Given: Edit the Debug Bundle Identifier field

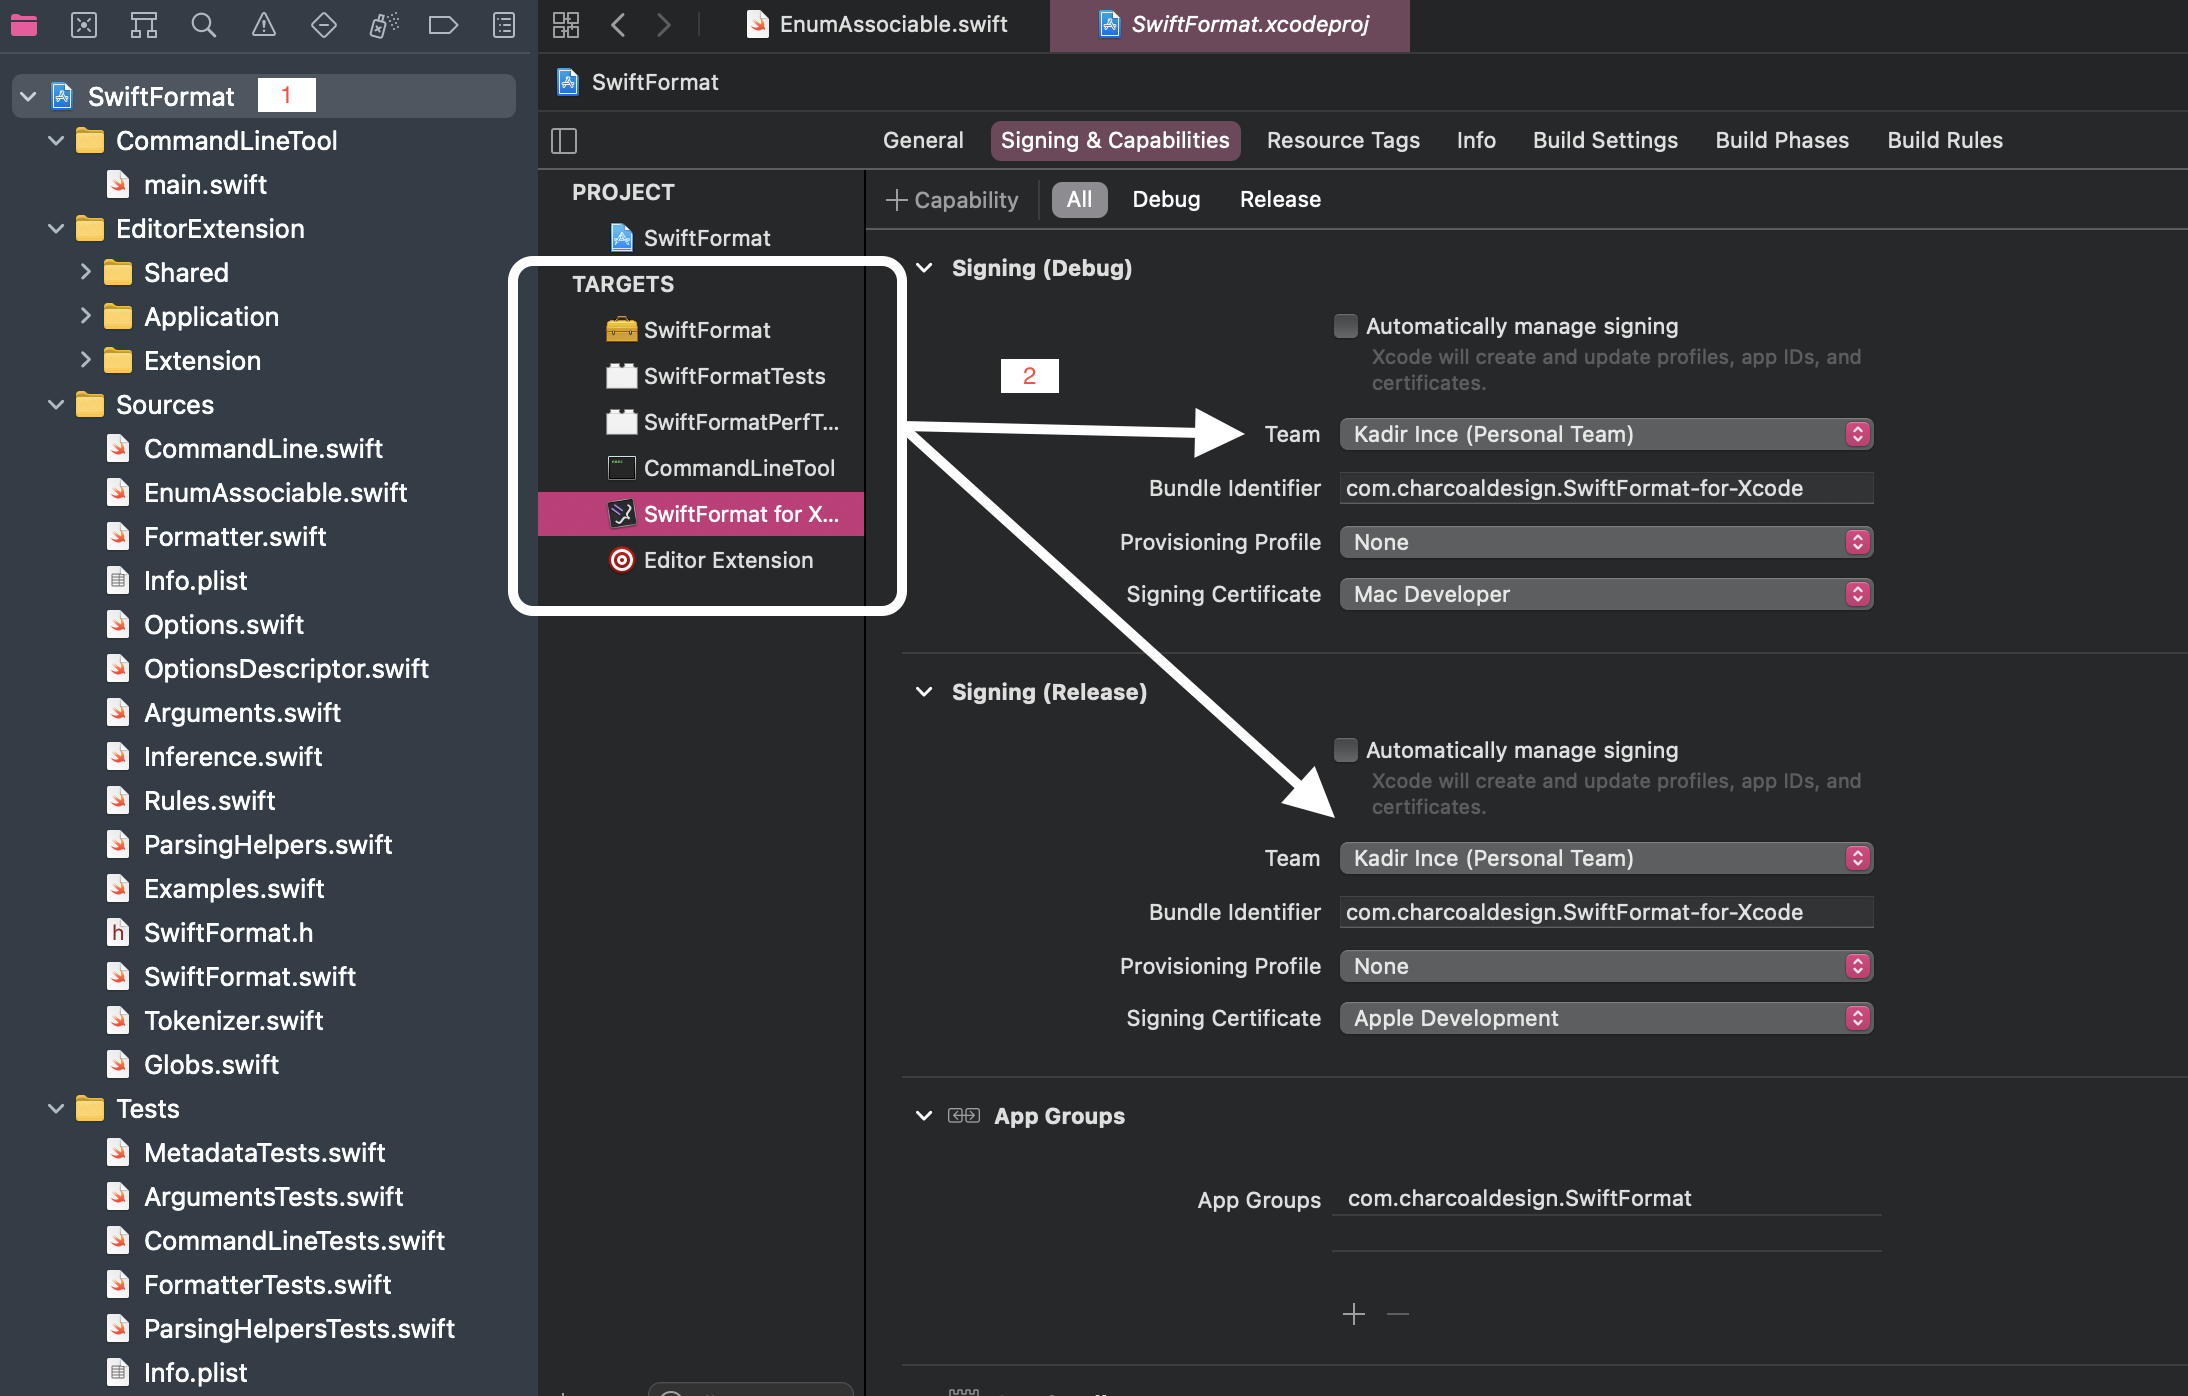Looking at the screenshot, I should (x=1606, y=488).
